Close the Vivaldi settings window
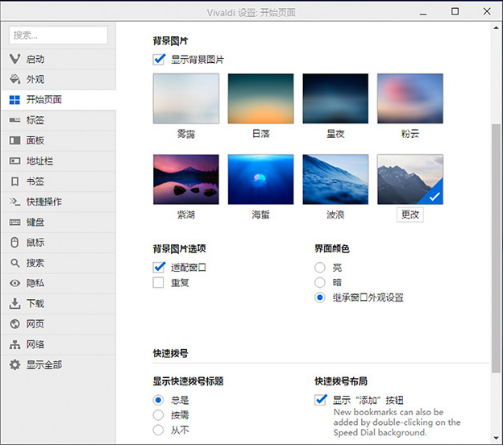This screenshot has height=446, width=504. click(x=487, y=12)
